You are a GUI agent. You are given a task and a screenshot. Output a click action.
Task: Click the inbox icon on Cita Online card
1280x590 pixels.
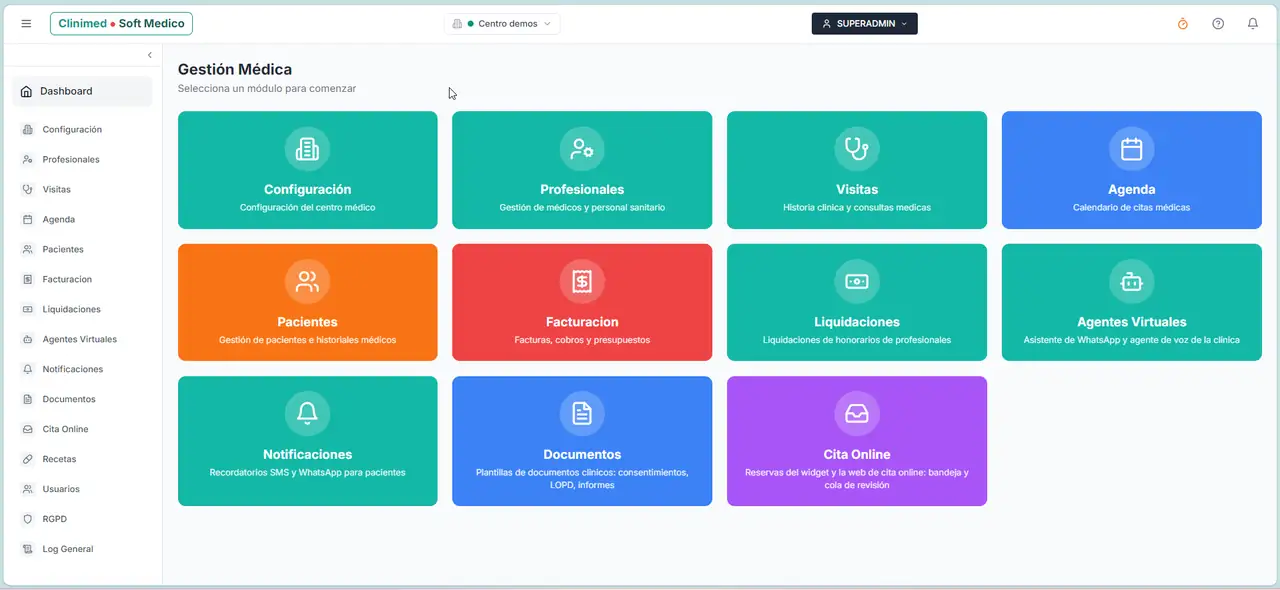(857, 413)
